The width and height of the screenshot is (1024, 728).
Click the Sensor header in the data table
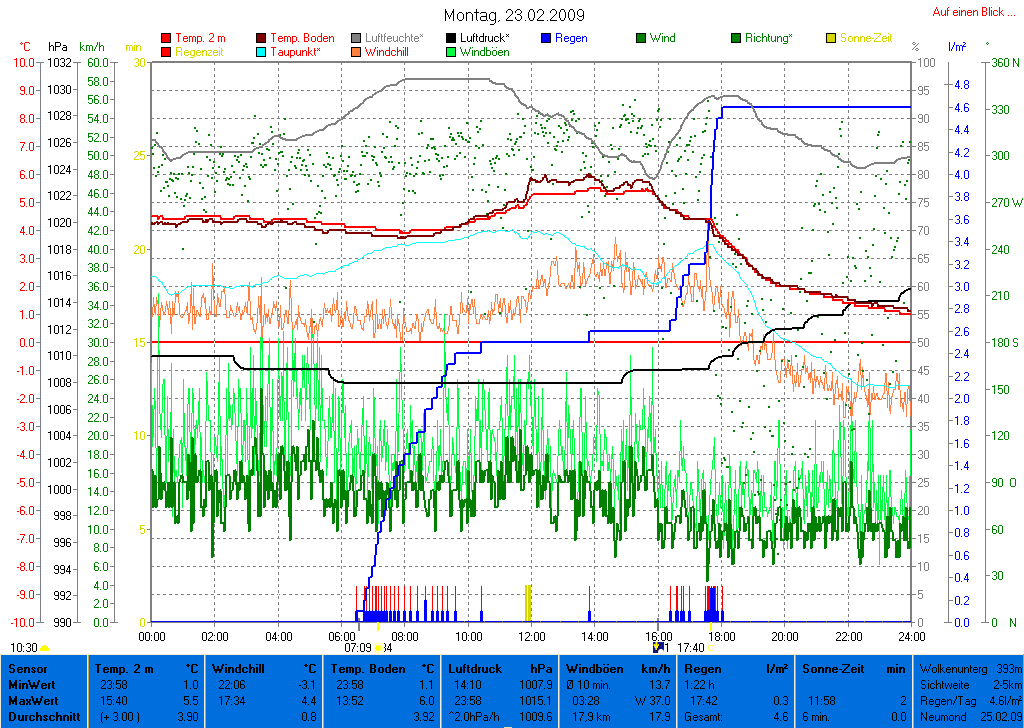pos(28,668)
